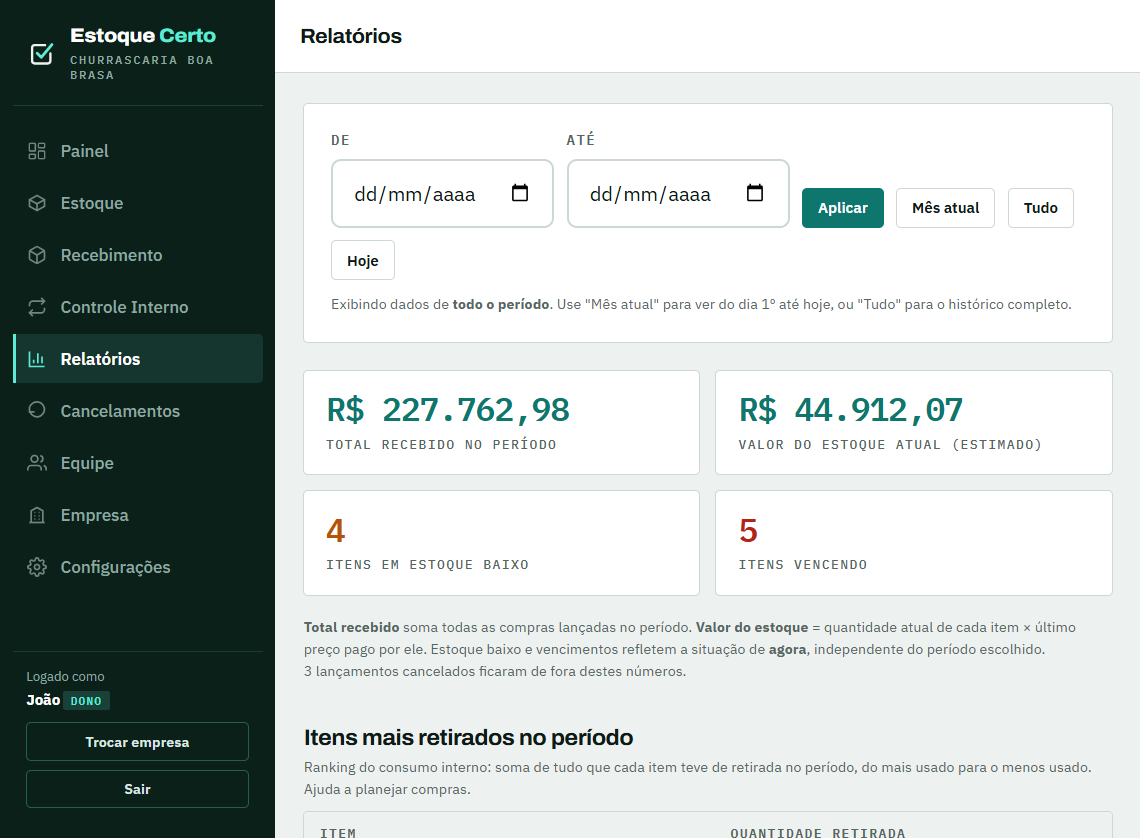
Task: Click the Equipe people icon
Action: pos(37,463)
